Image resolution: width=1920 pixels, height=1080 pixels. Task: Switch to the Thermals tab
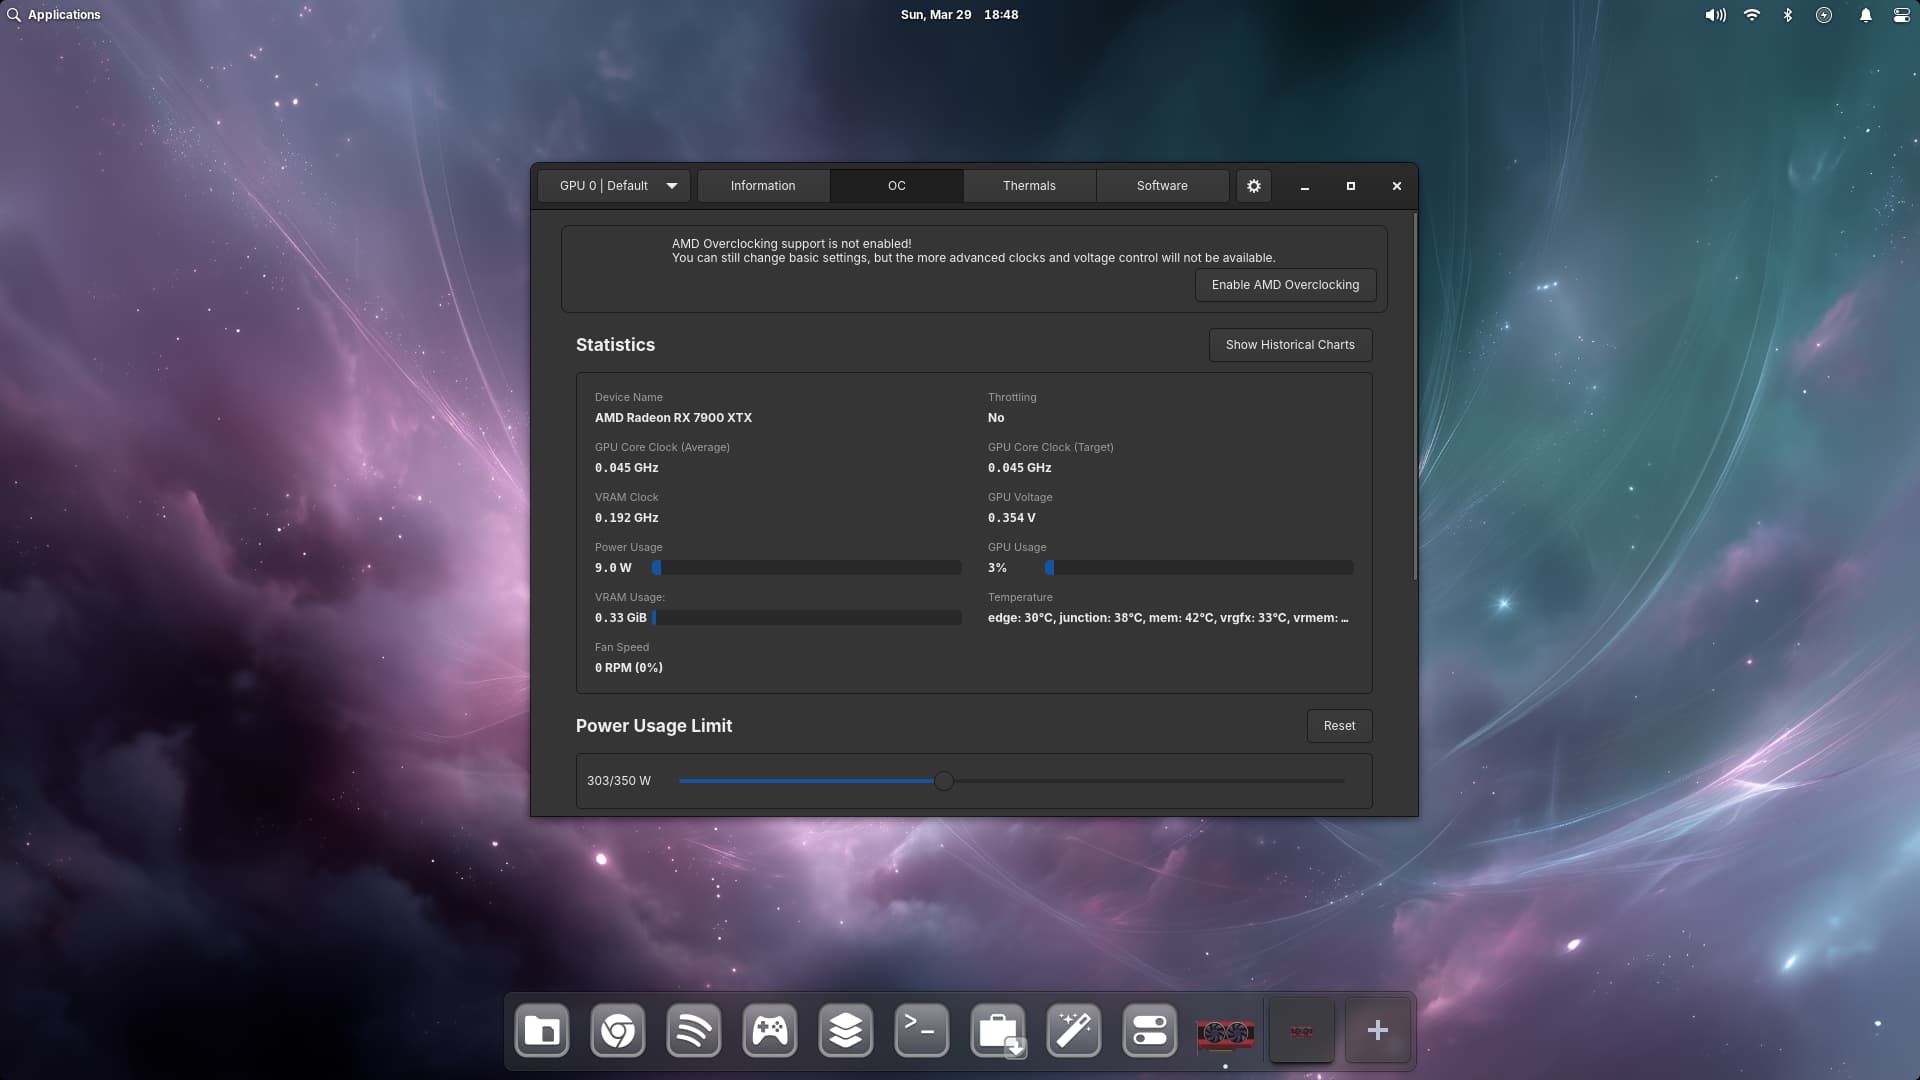[x=1029, y=186]
